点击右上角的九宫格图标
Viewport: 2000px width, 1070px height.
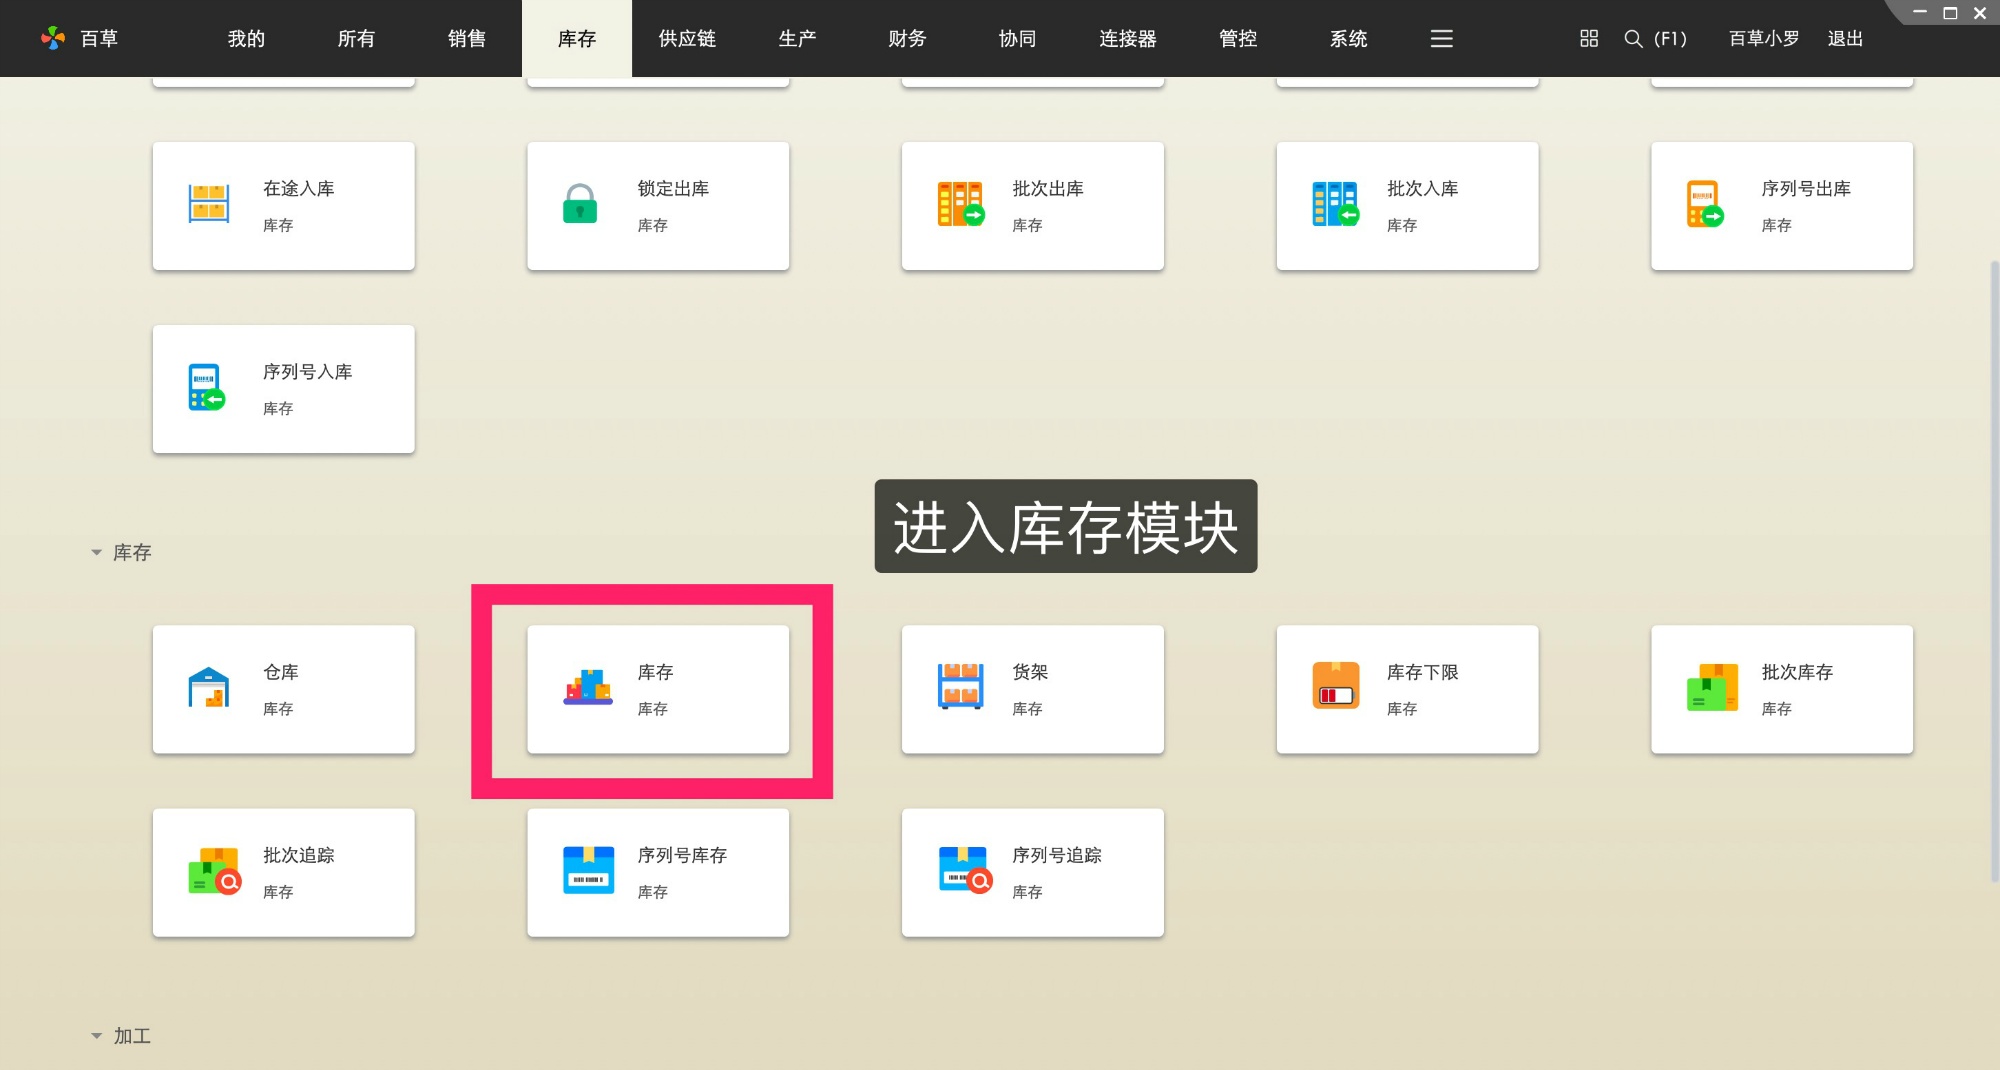pos(1587,38)
